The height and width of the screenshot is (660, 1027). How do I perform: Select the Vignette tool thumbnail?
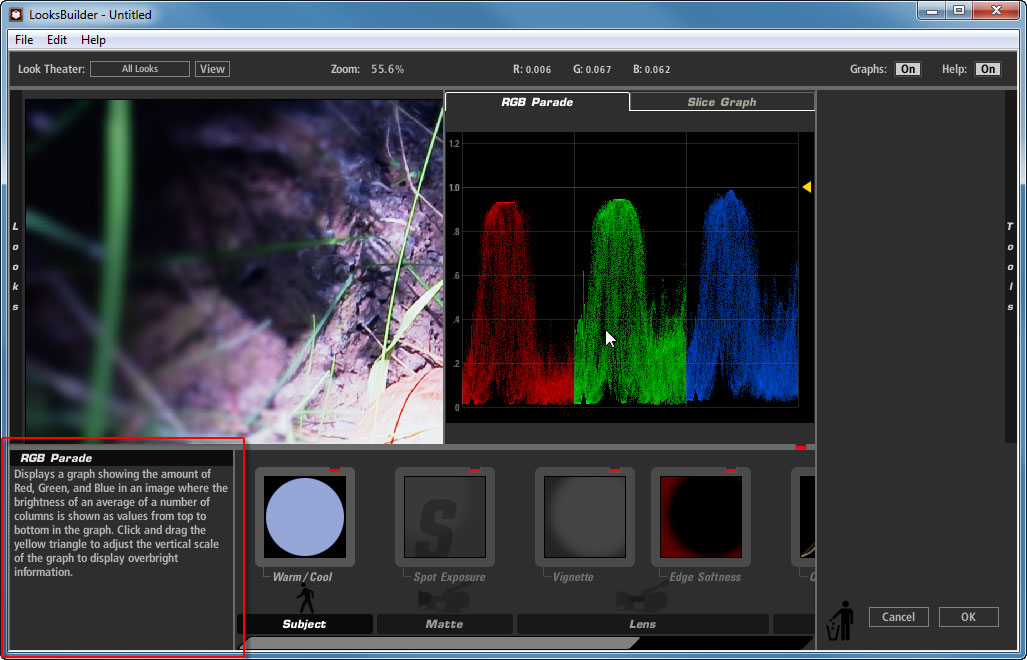(585, 517)
